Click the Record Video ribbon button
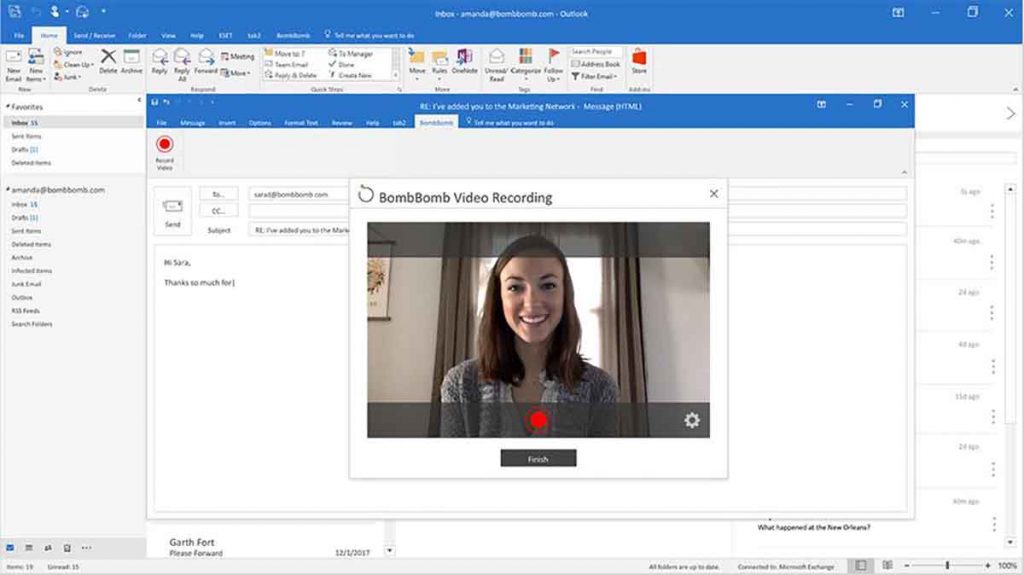Screen dimensions: 1024x575 pyautogui.click(x=165, y=153)
